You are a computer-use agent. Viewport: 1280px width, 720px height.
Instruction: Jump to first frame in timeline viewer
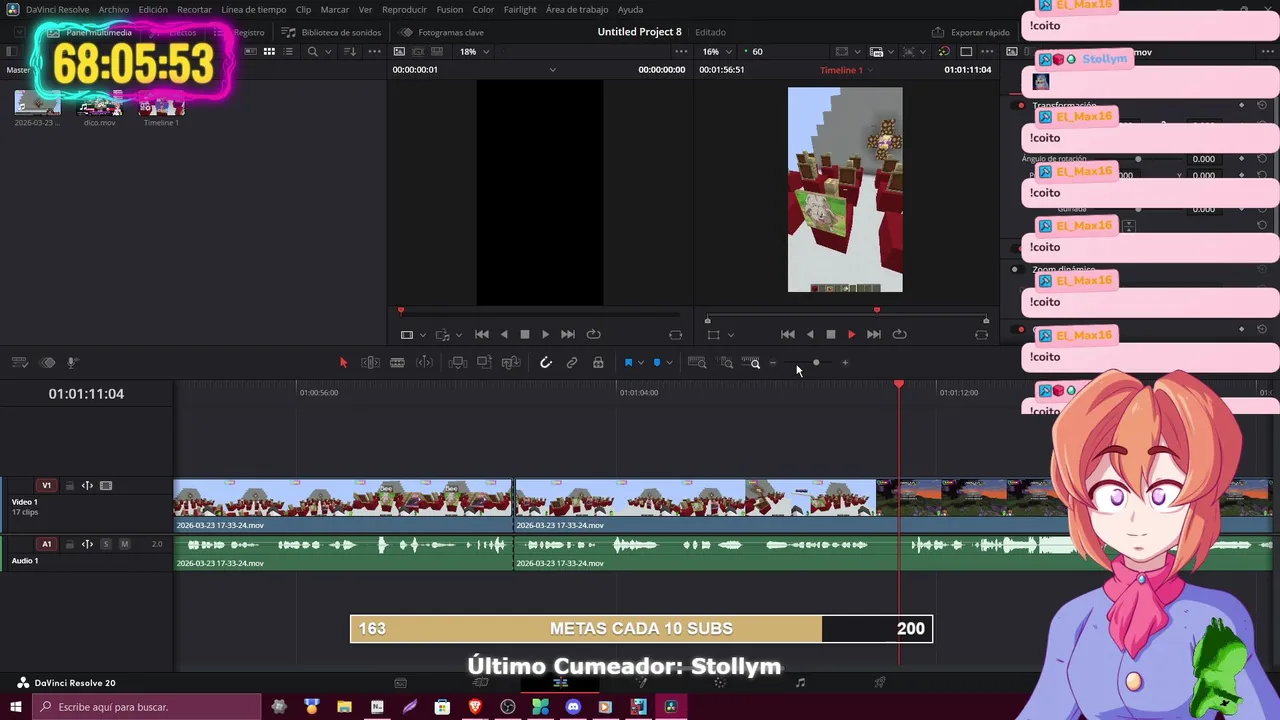788,335
